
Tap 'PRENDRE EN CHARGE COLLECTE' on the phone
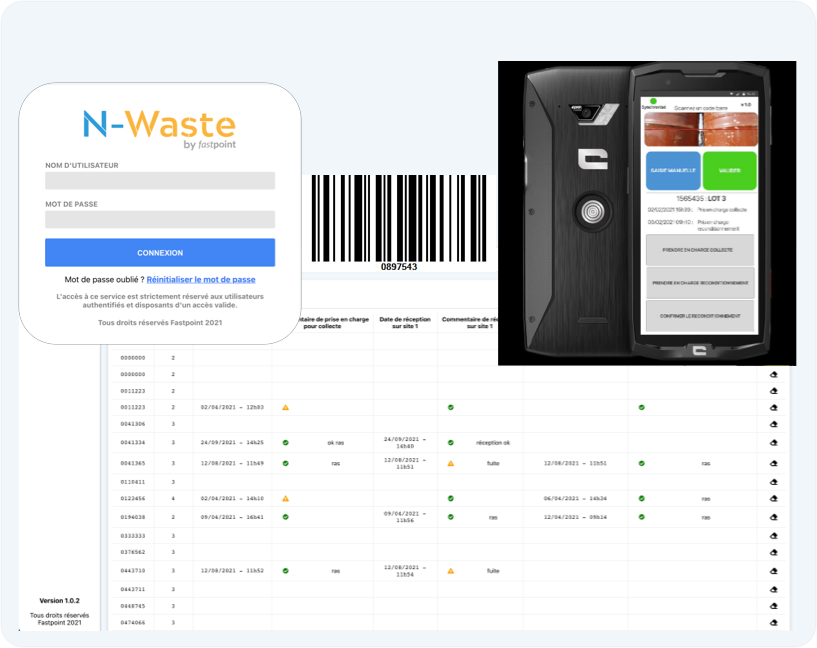pyautogui.click(x=700, y=250)
